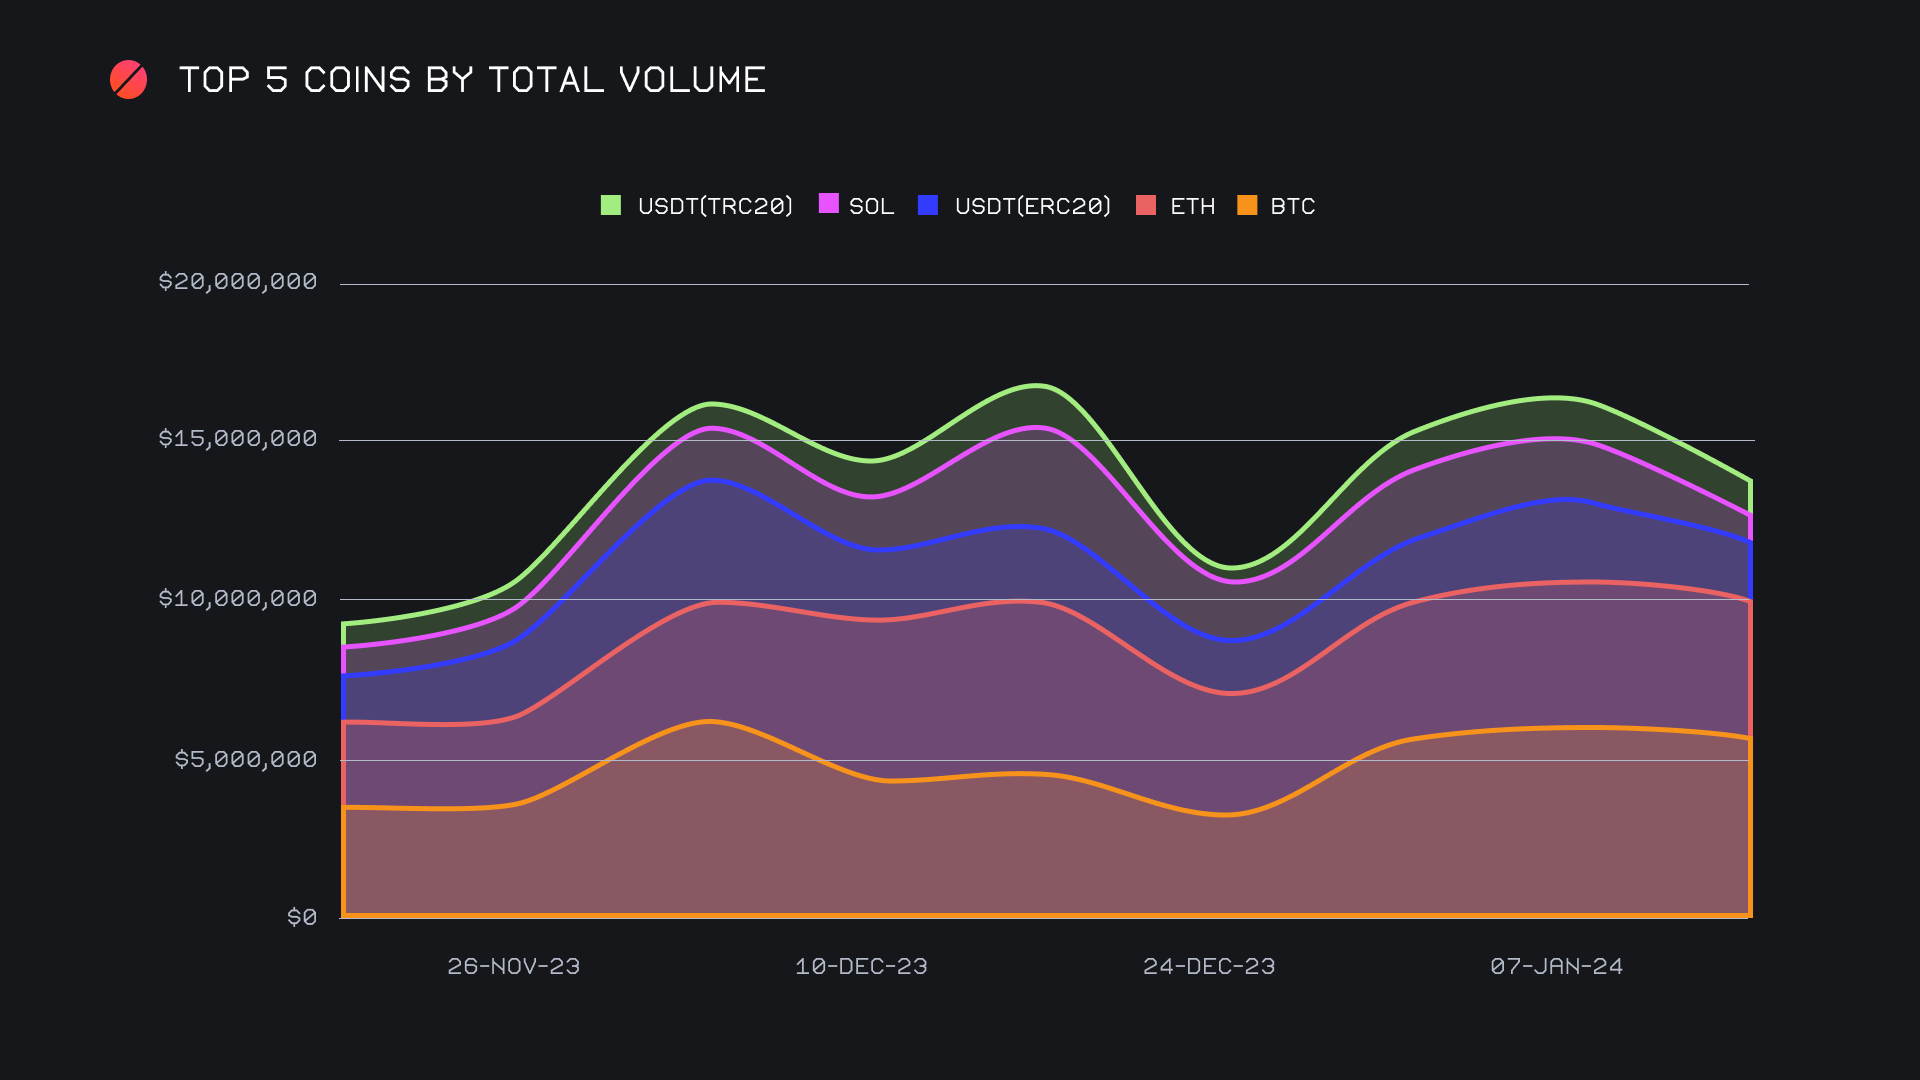The image size is (1920, 1080).
Task: Select the 24-DEC-23 x-axis date
Action: click(x=1209, y=966)
